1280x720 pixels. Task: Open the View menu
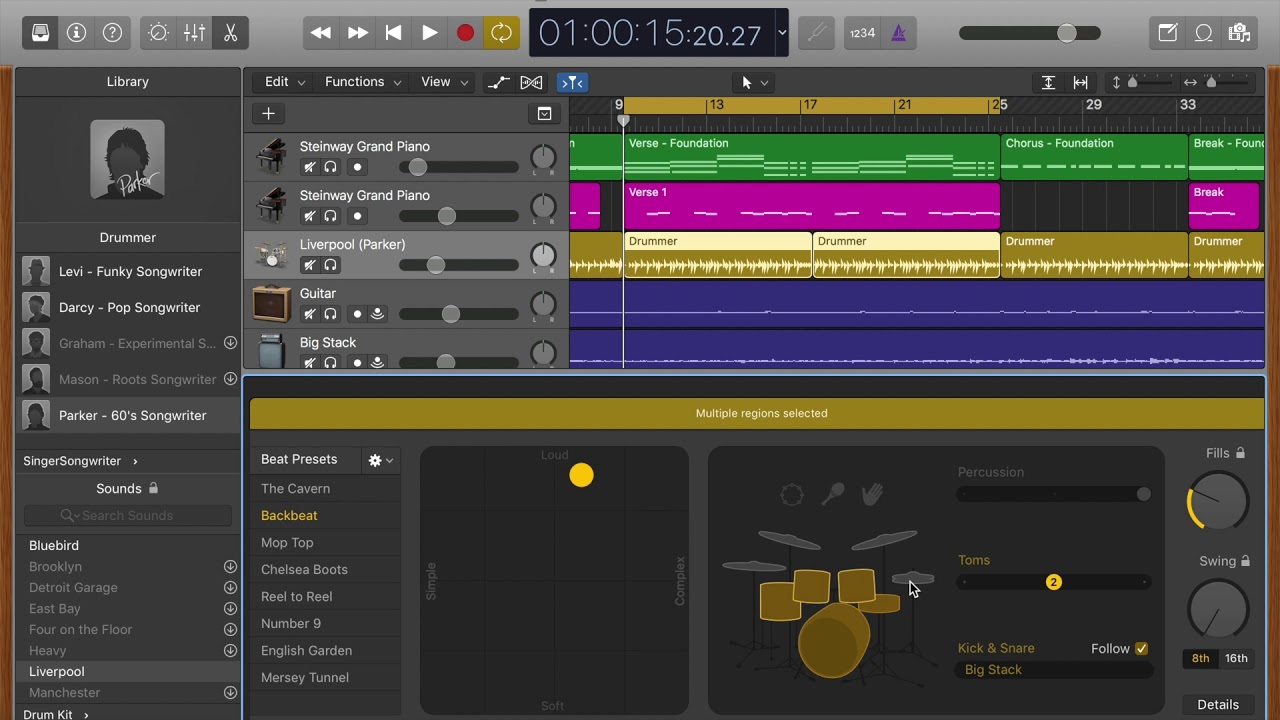point(444,82)
